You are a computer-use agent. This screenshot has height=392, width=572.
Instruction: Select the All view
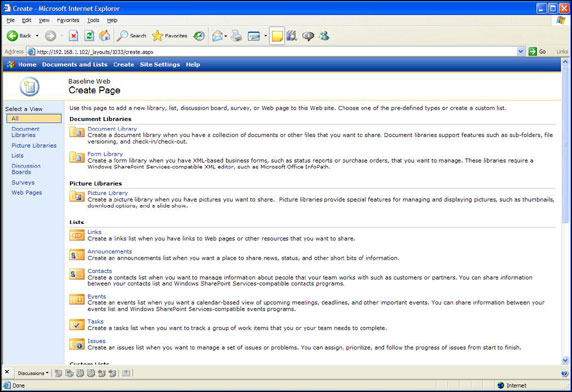pyautogui.click(x=34, y=119)
